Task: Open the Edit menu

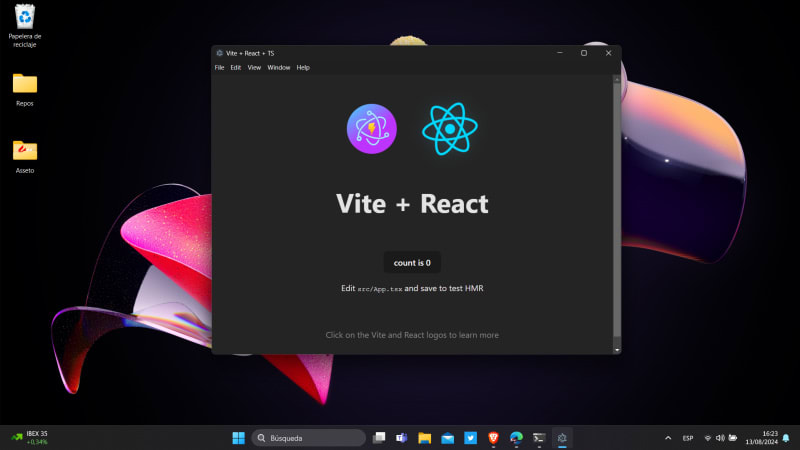Action: coord(235,67)
